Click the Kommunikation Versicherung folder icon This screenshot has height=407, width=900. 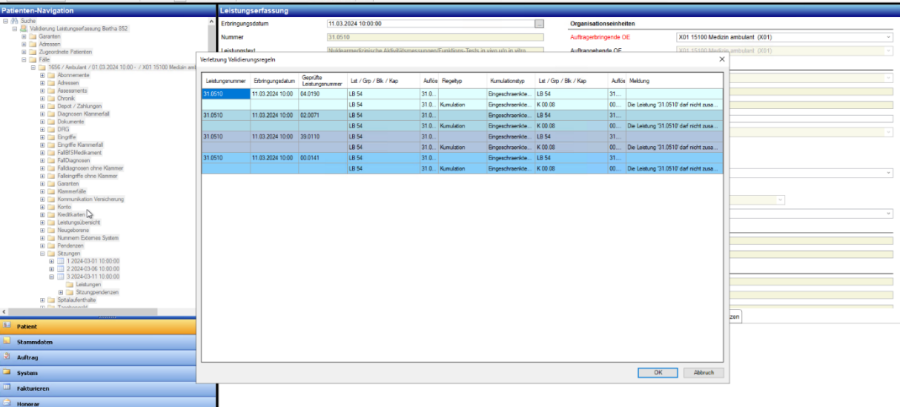pos(51,200)
